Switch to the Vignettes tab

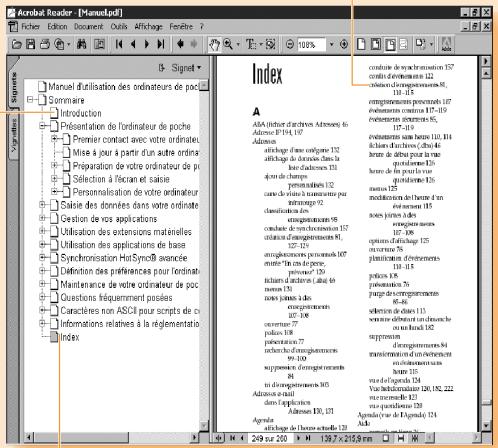(x=14, y=134)
